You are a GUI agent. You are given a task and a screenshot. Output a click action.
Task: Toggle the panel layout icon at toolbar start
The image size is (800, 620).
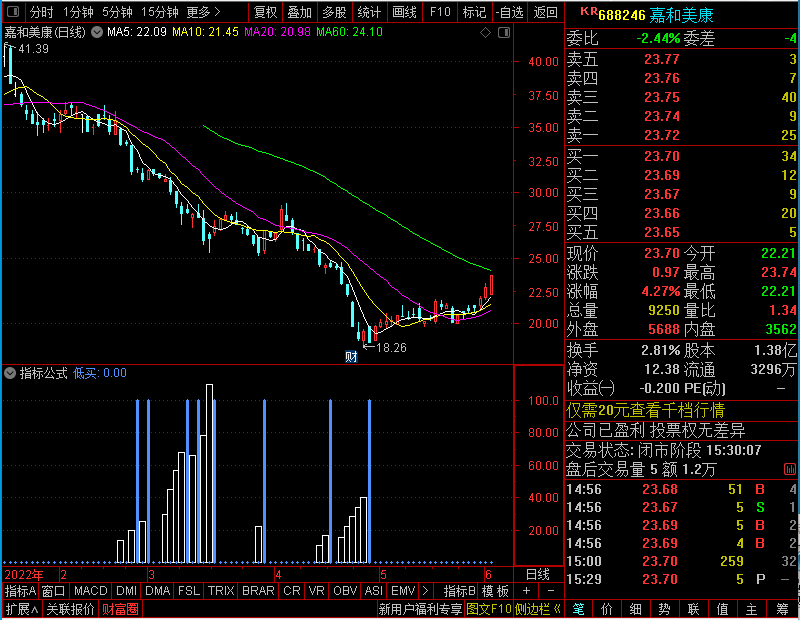point(13,11)
